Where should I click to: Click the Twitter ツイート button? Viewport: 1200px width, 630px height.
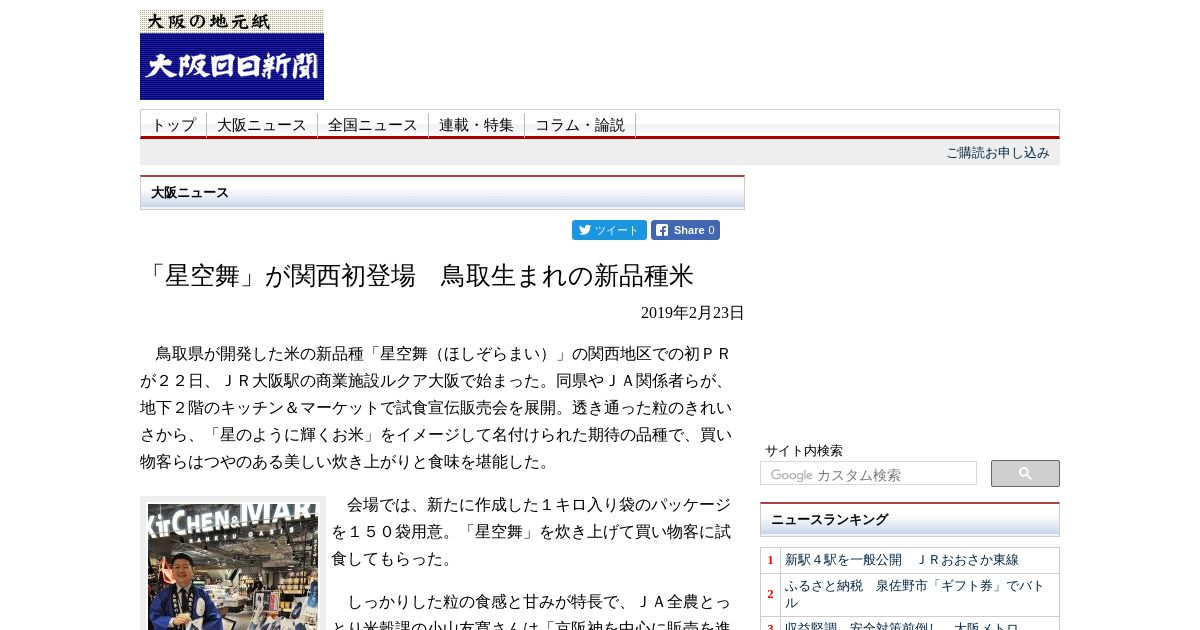[x=609, y=230]
